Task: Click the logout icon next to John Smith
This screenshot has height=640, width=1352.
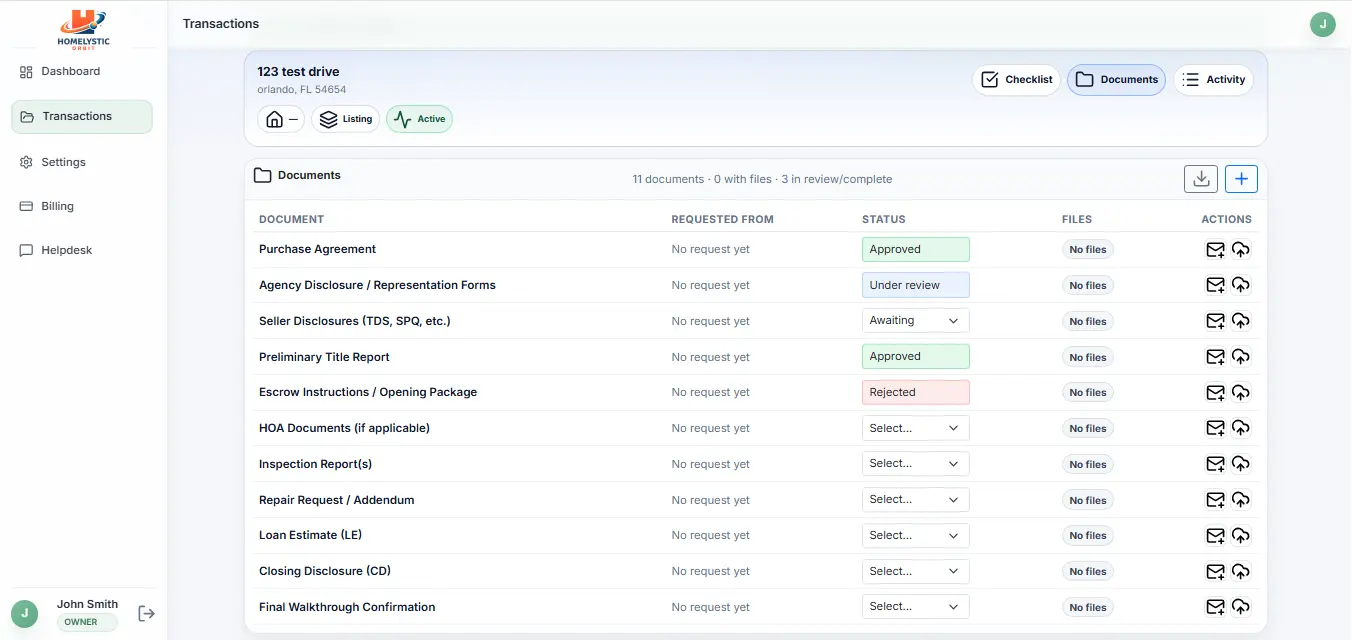Action: tap(146, 613)
